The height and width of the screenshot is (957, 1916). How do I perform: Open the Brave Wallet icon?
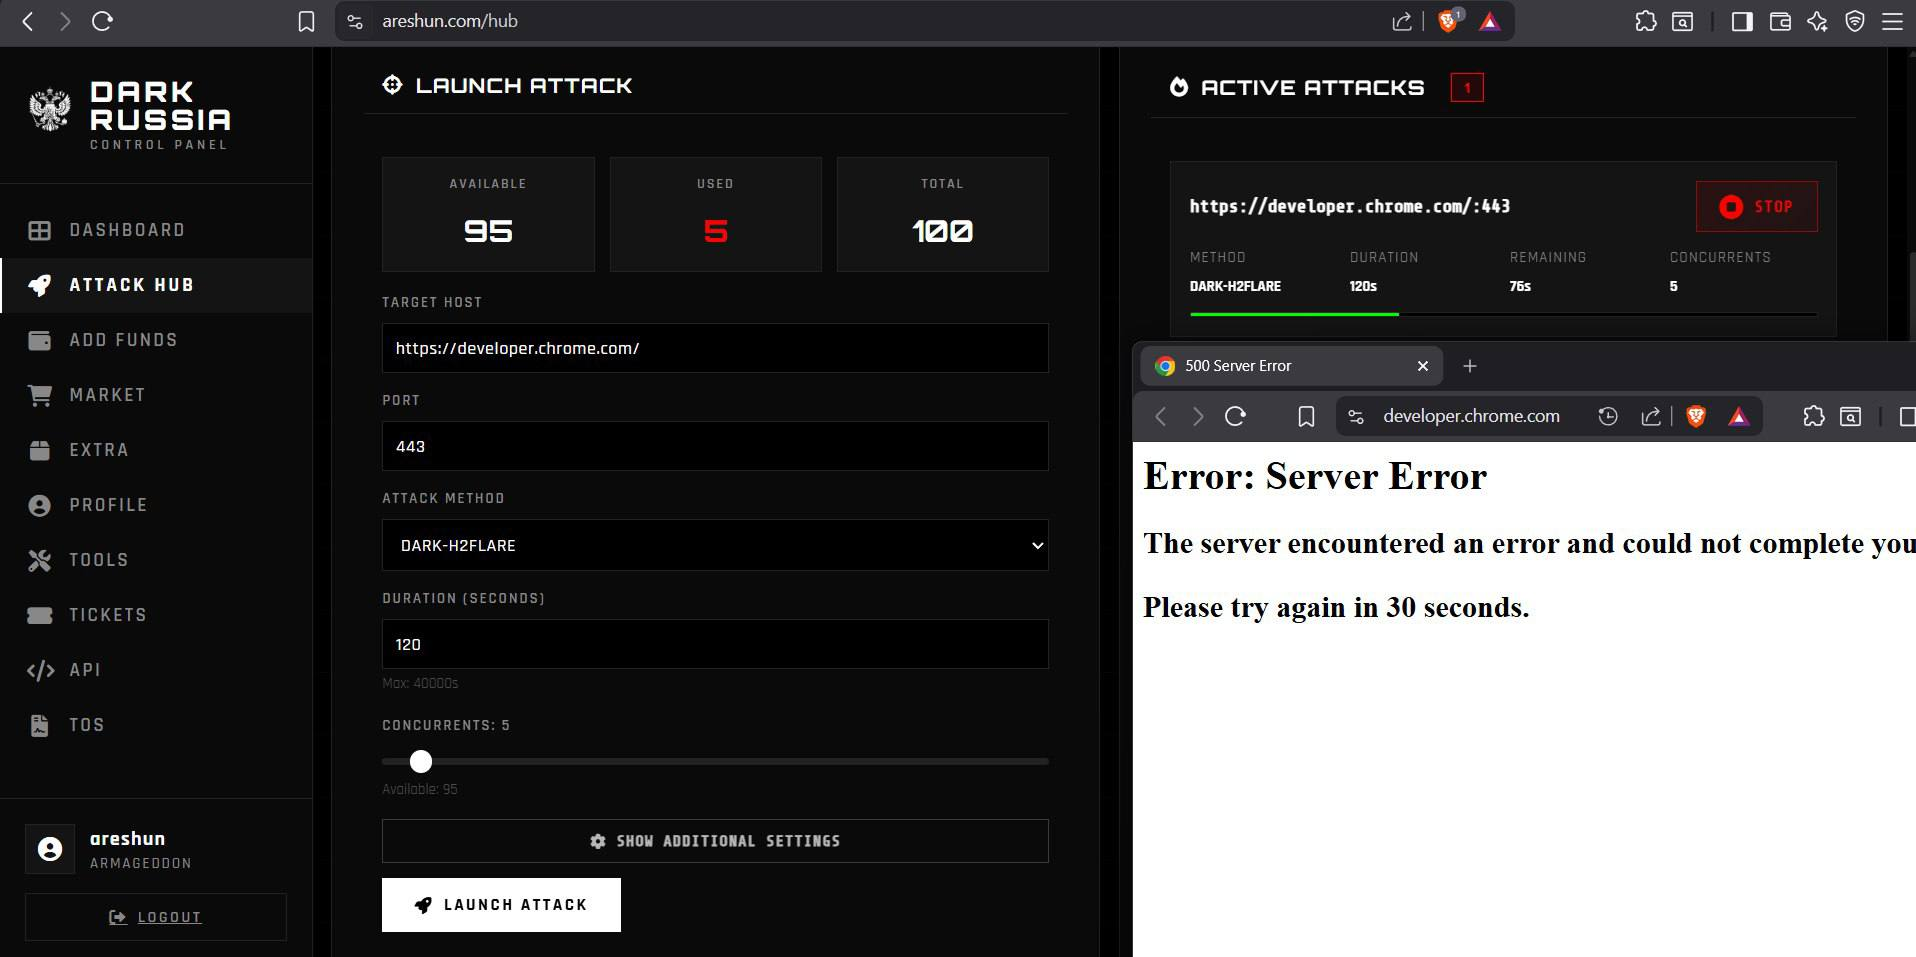click(1780, 21)
